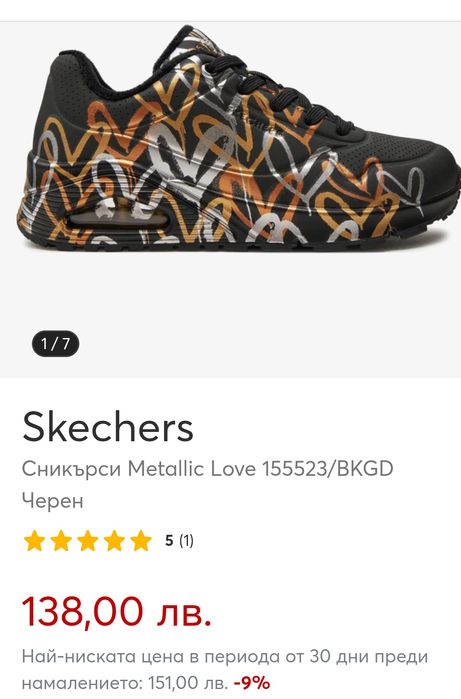Image resolution: width=461 pixels, height=699 pixels.
Task: Tap the 1 / 7 image counter badge
Action: 55,344
